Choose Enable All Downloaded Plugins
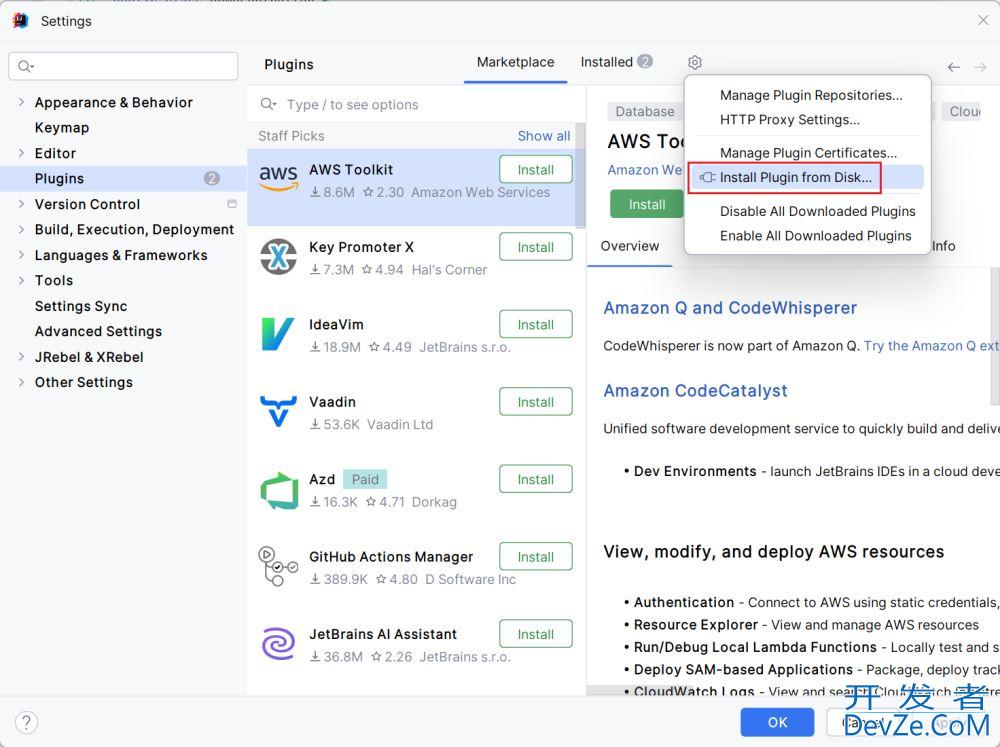 (815, 235)
